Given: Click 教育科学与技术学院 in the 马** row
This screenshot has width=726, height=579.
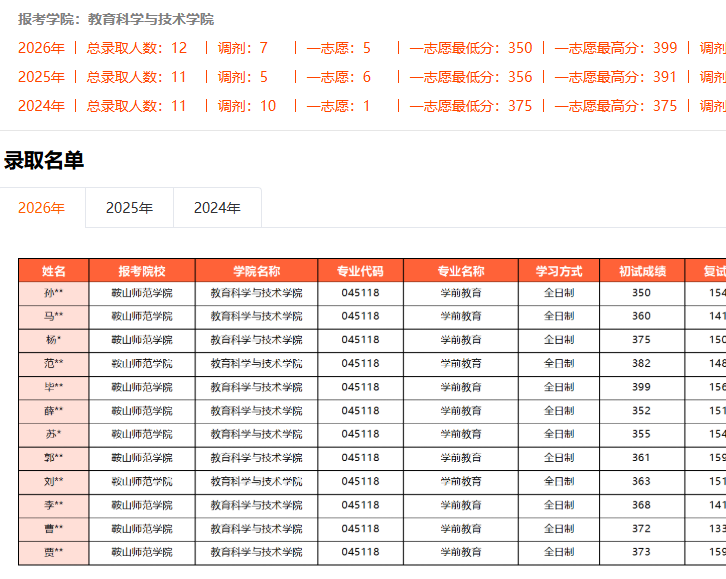Looking at the screenshot, I should coord(257,317).
